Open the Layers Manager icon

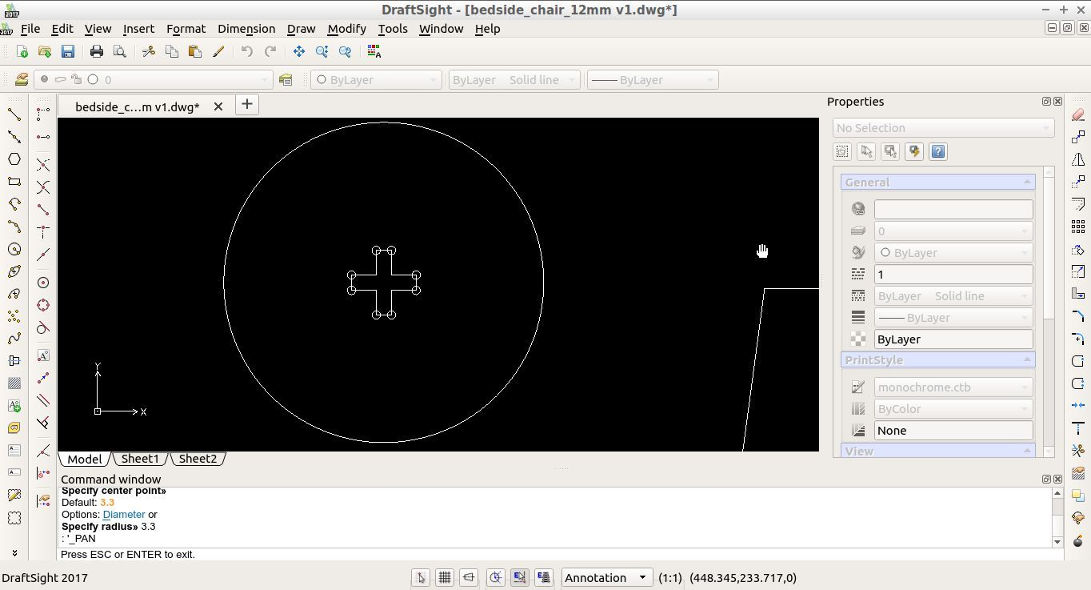tap(22, 79)
